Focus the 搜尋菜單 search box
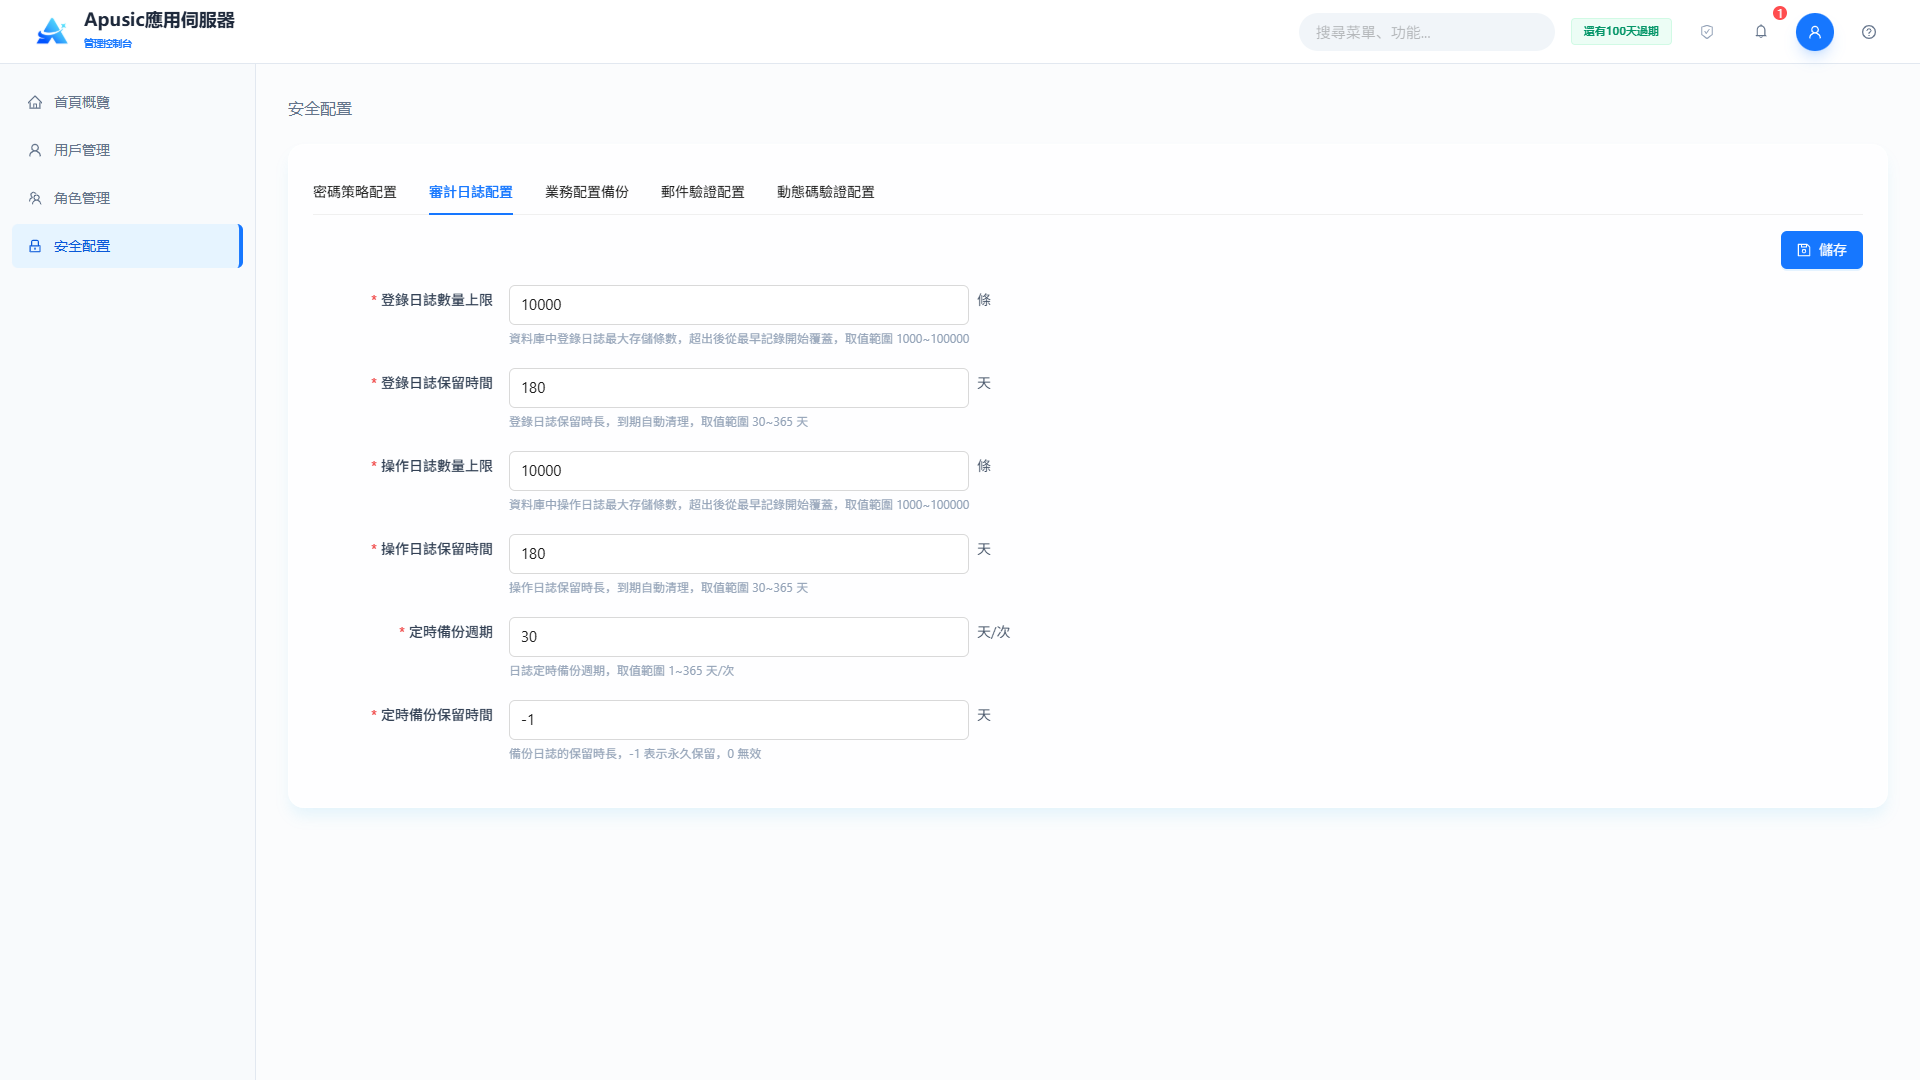The image size is (1920, 1080). [x=1427, y=32]
